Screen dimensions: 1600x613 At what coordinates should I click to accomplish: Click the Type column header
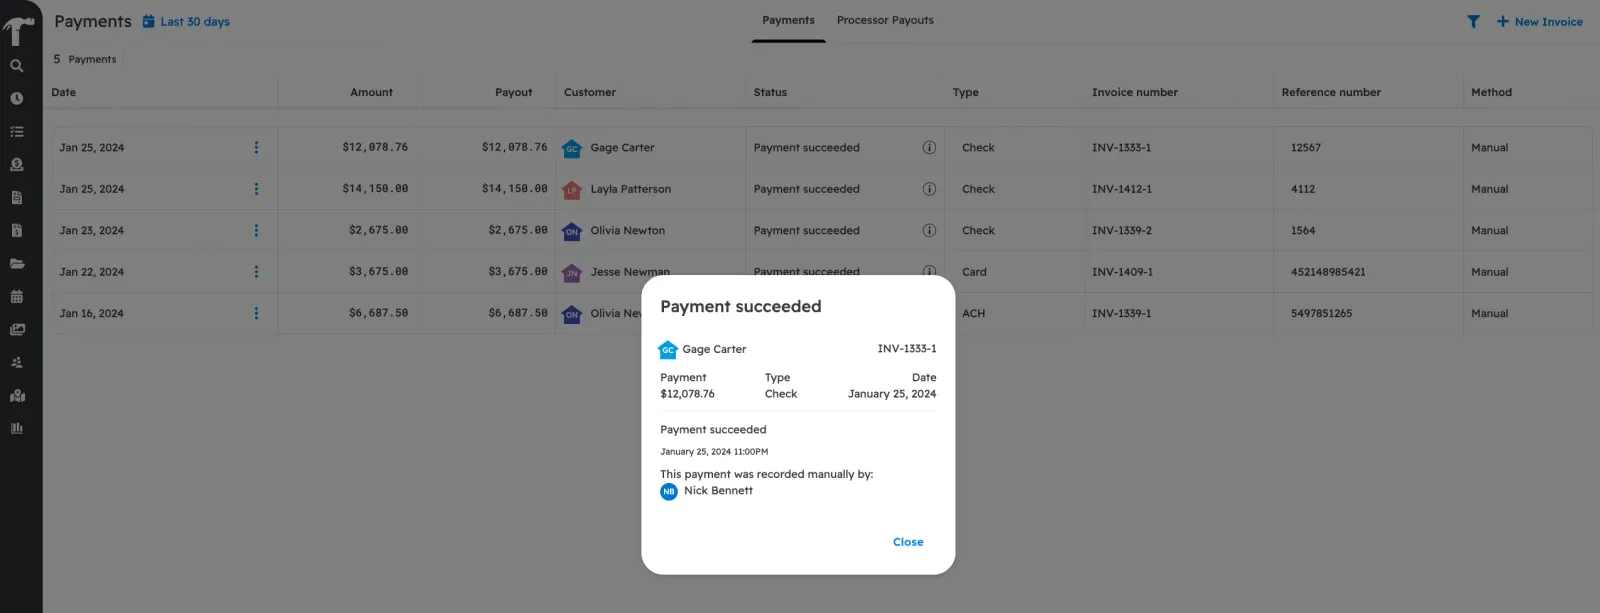point(965,92)
